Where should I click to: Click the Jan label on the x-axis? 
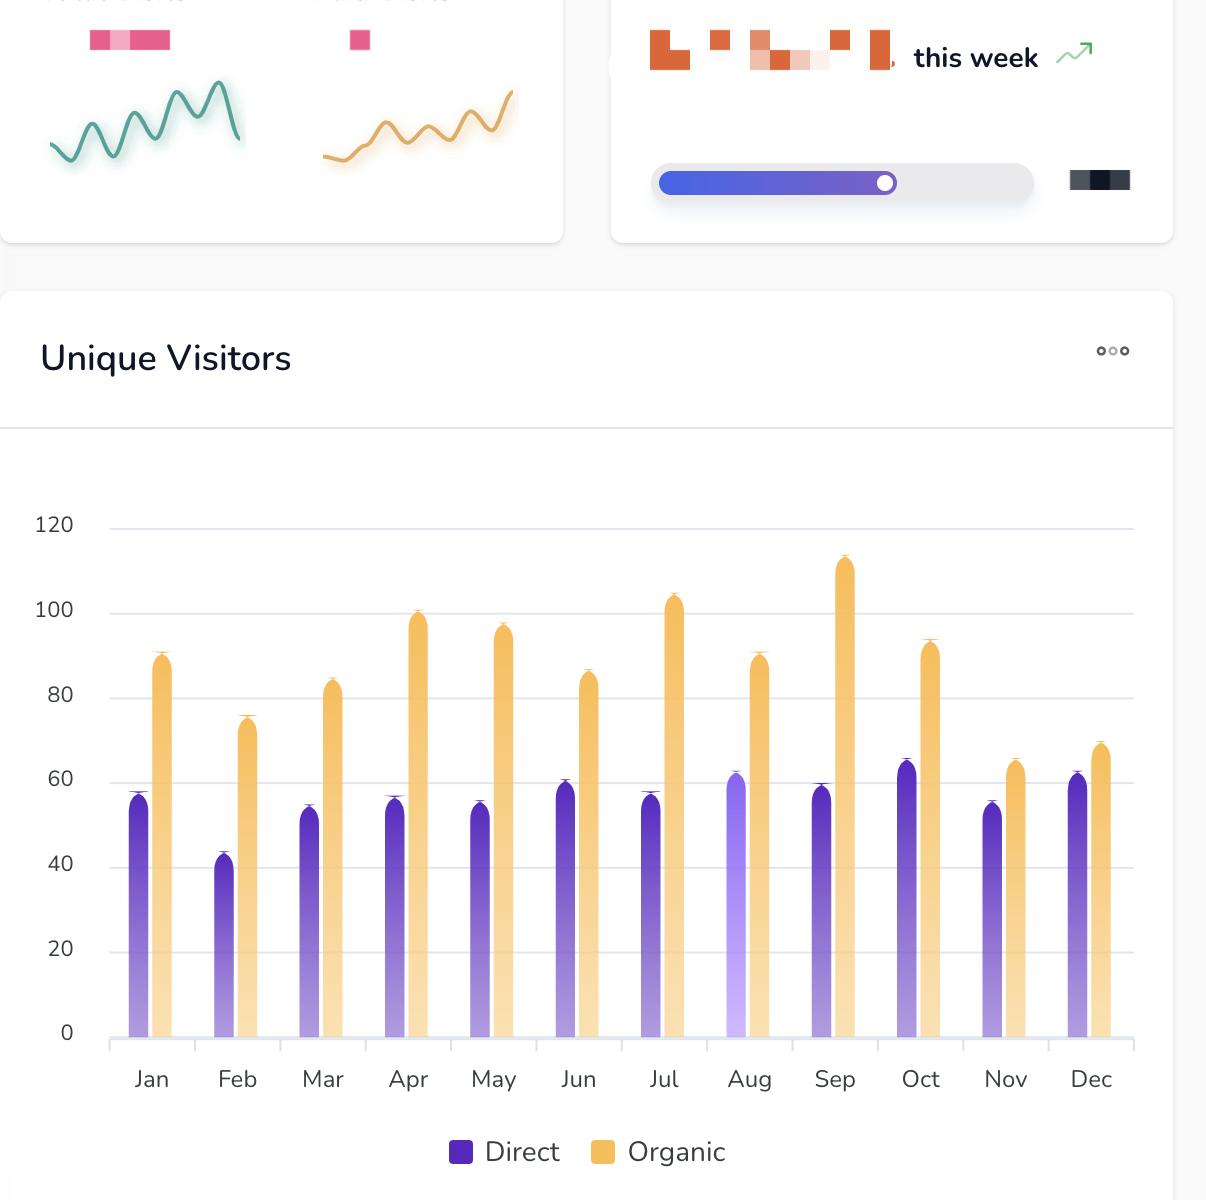[x=152, y=1080]
